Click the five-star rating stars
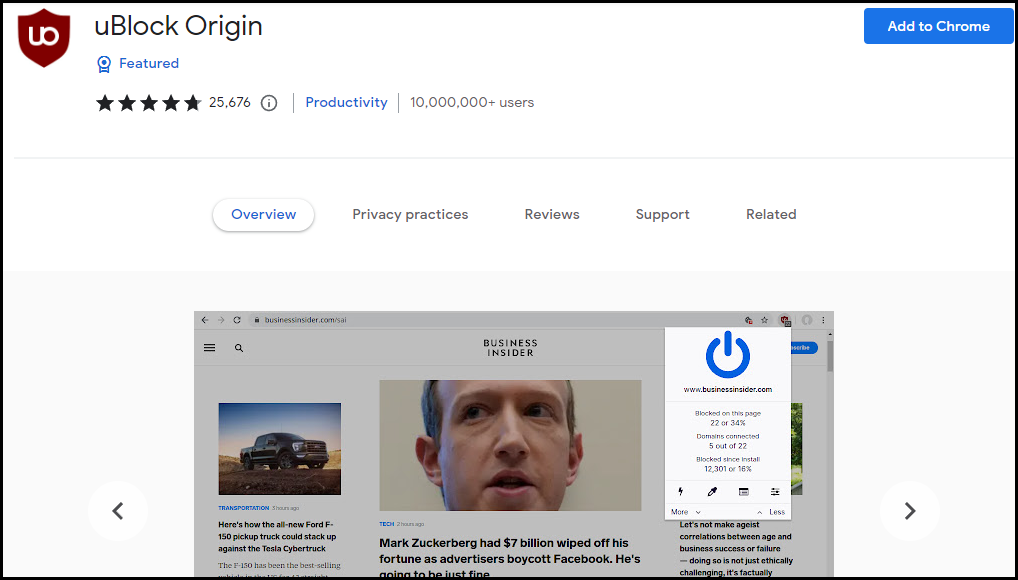 [148, 103]
